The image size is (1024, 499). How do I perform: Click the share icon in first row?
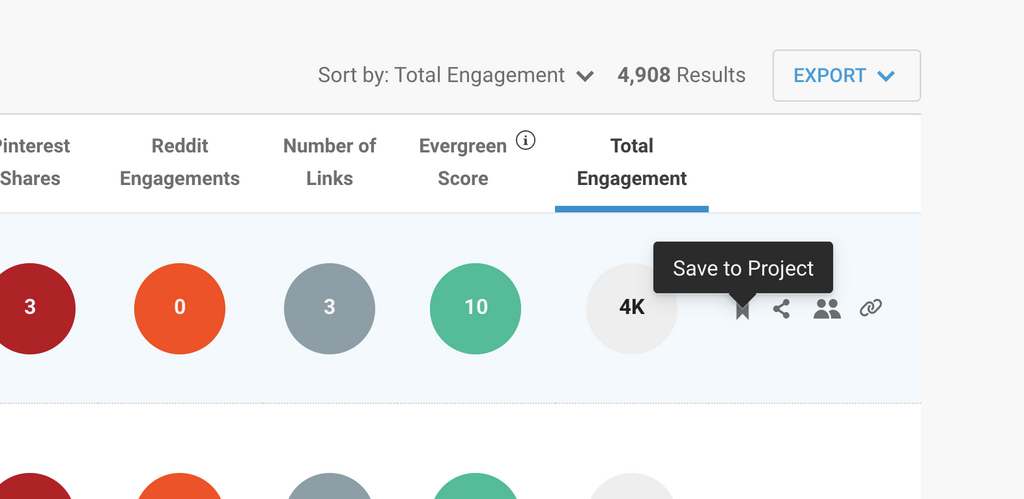(x=782, y=309)
